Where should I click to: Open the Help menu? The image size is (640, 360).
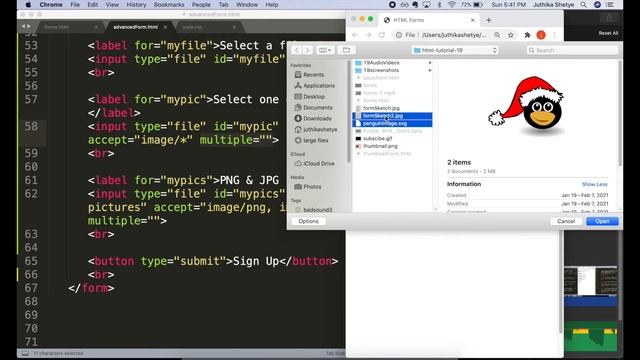pos(272,5)
